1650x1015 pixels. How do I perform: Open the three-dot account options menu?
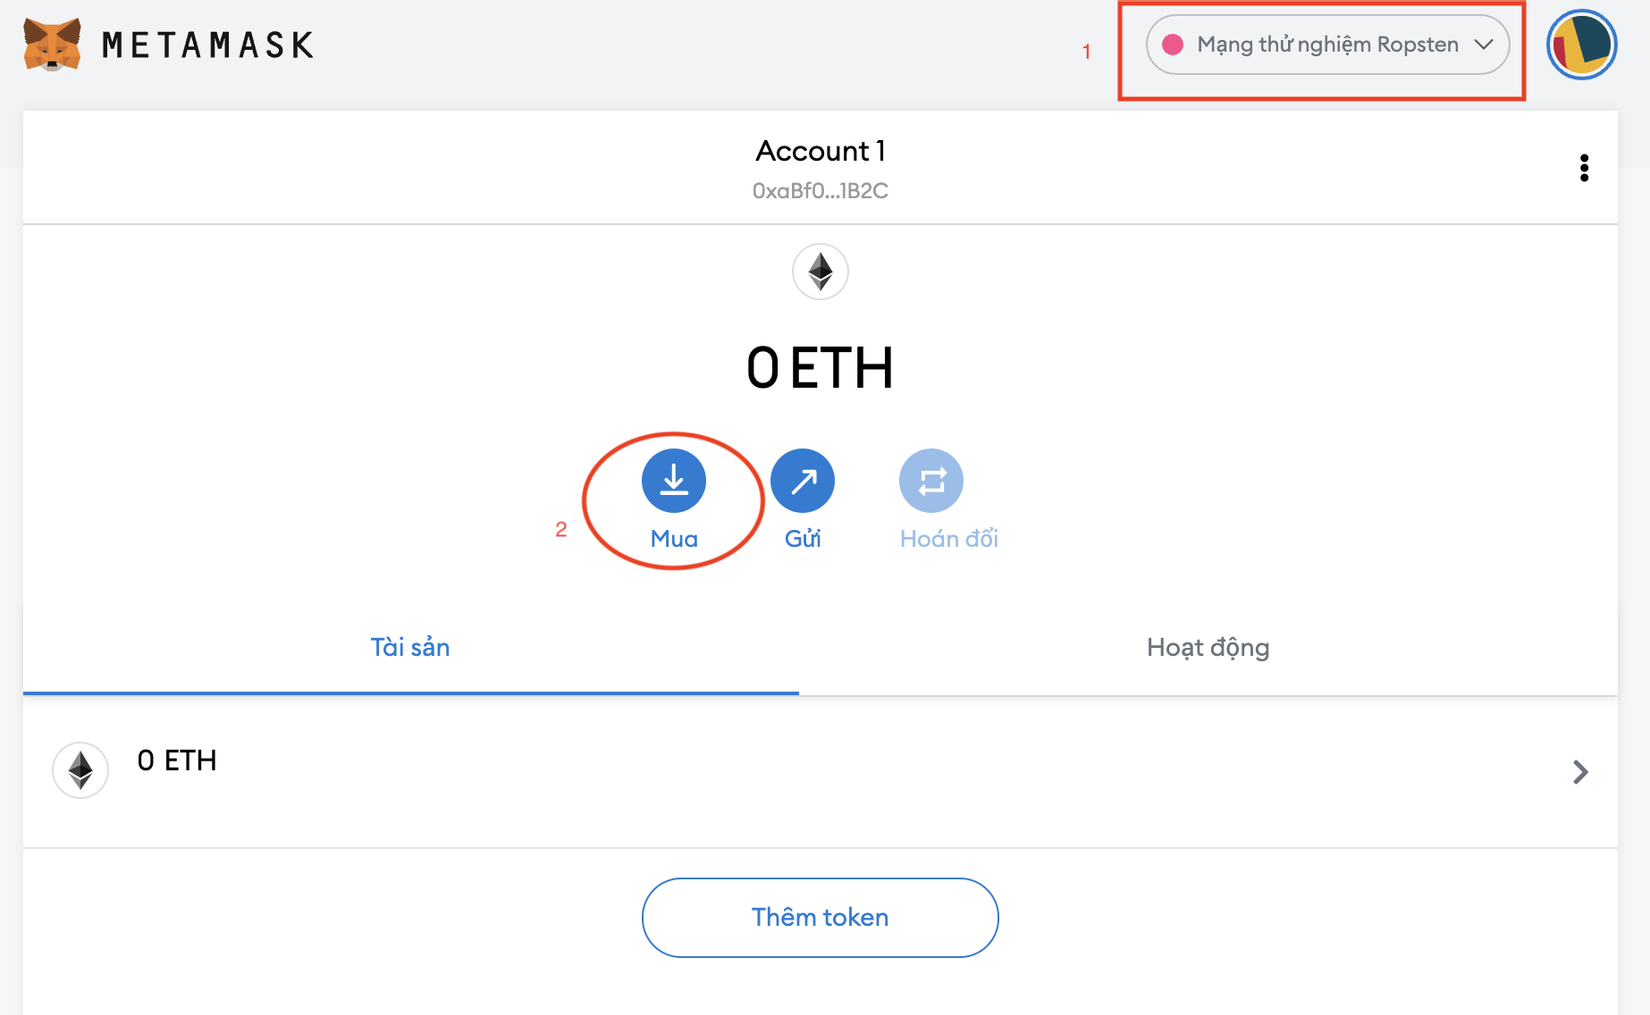click(1584, 168)
